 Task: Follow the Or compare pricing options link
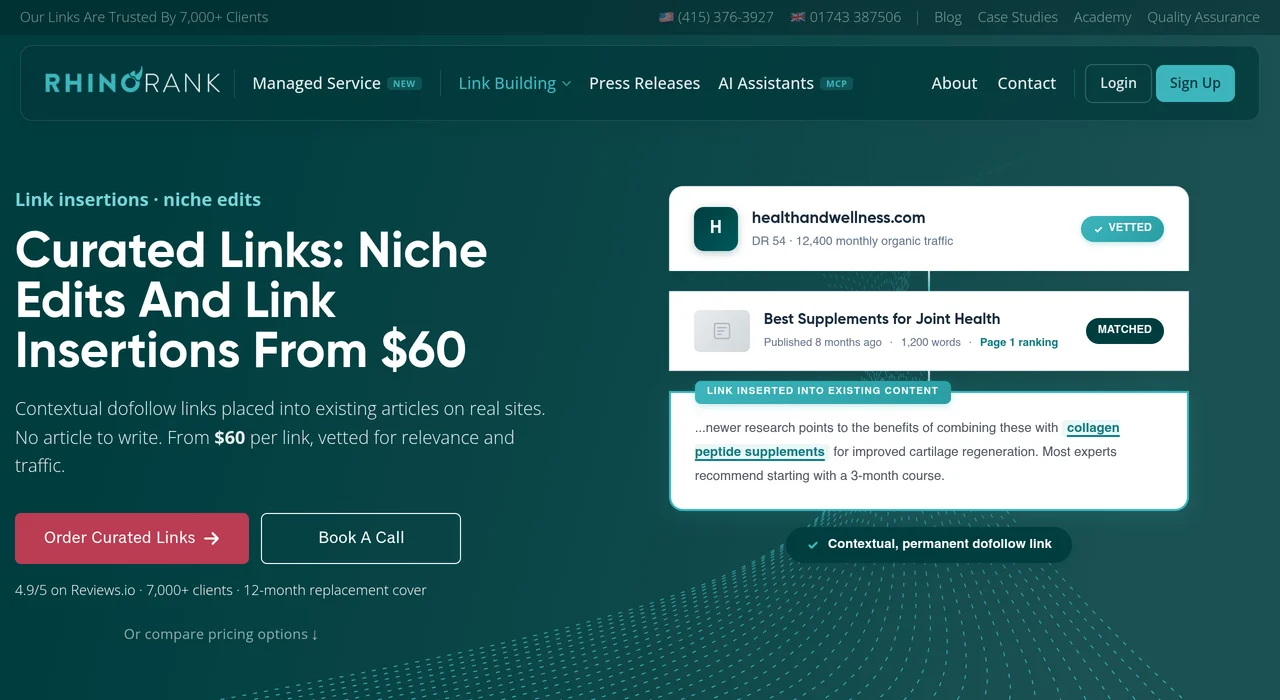[x=221, y=634]
